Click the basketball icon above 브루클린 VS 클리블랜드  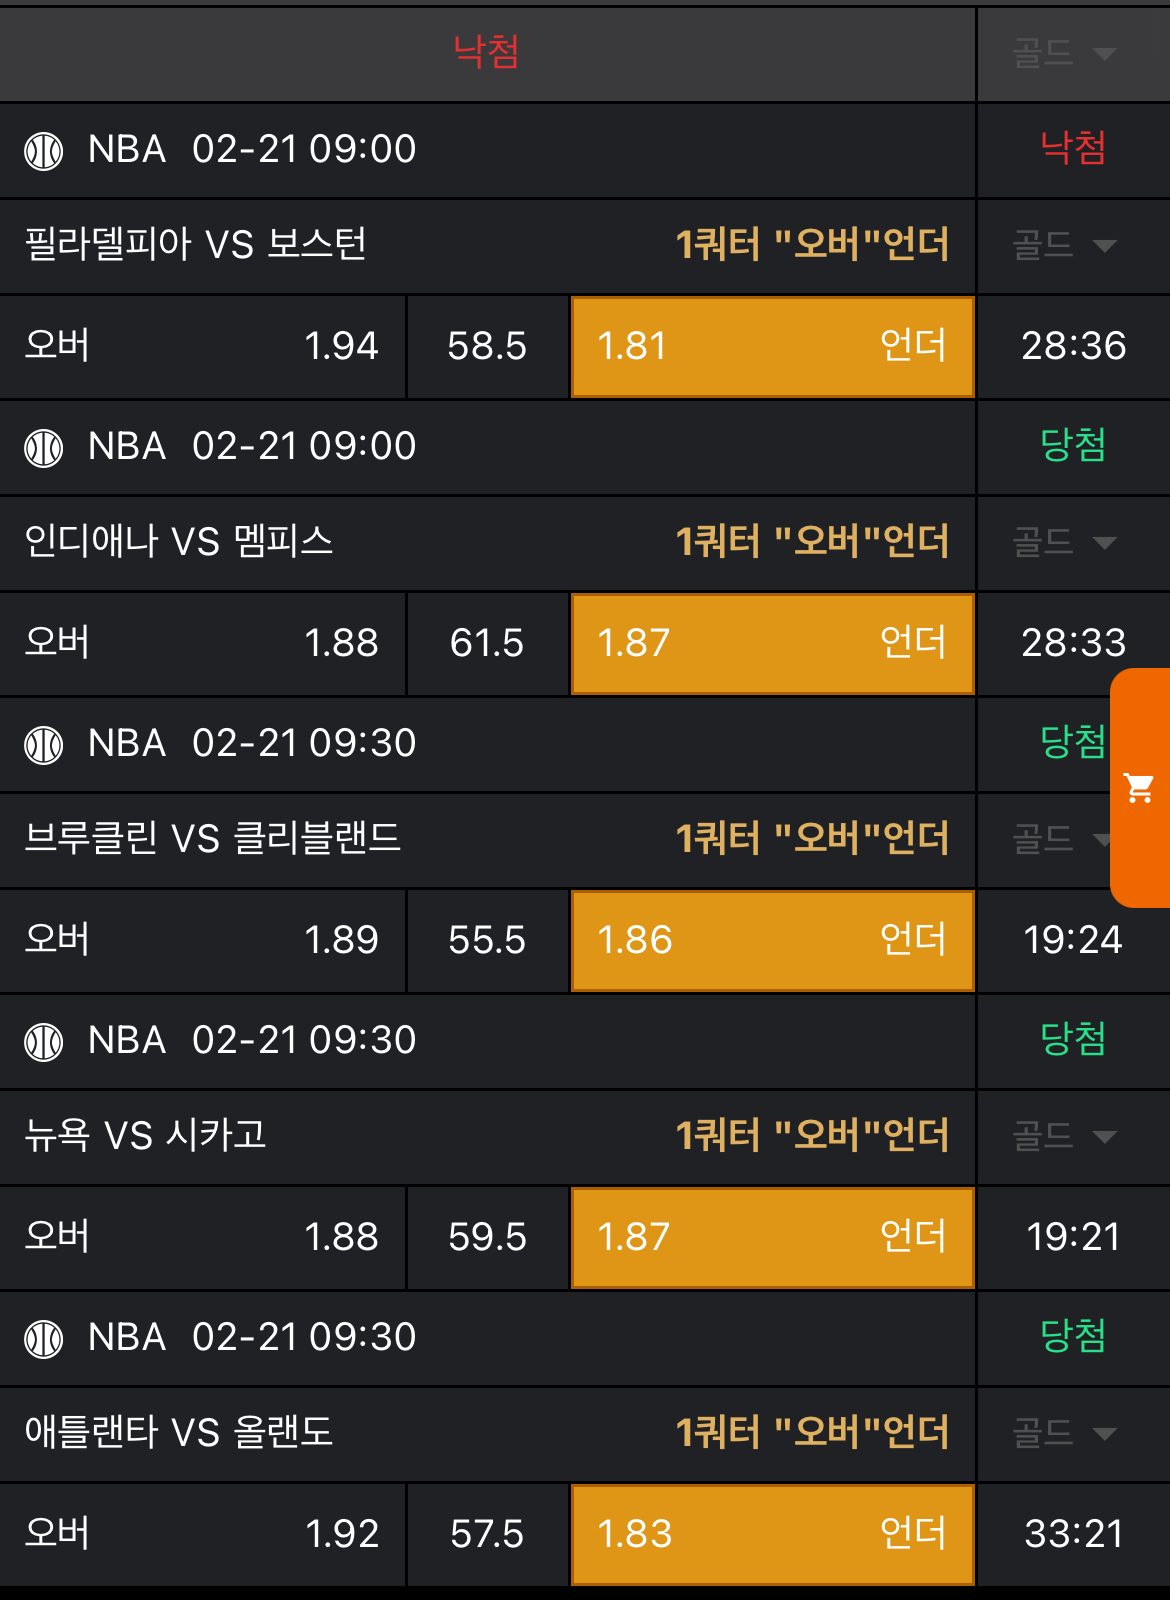click(44, 745)
